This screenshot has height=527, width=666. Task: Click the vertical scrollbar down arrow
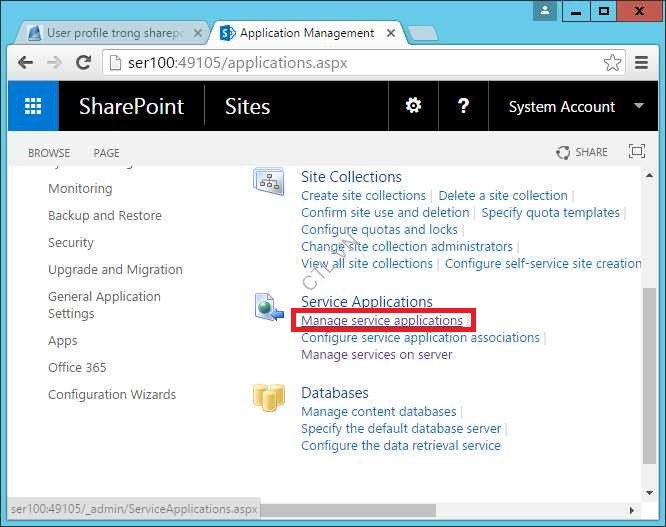[649, 493]
